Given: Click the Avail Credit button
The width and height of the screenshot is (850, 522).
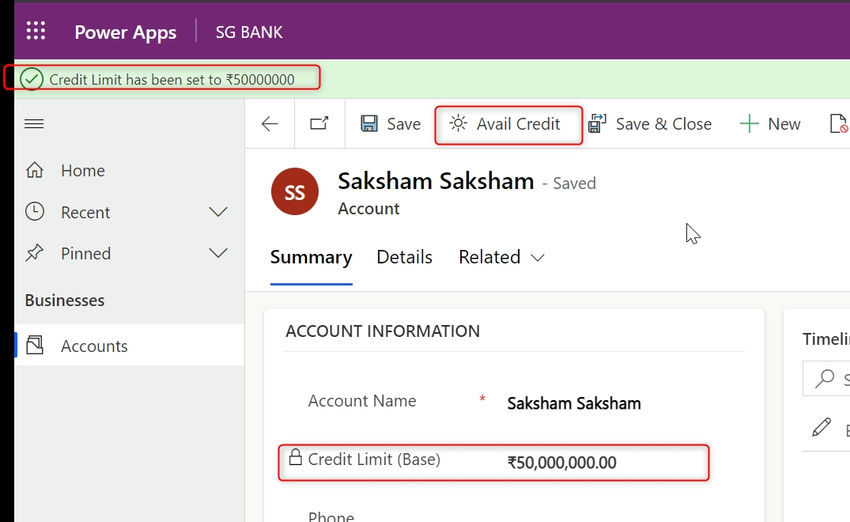Looking at the screenshot, I should [x=508, y=125].
